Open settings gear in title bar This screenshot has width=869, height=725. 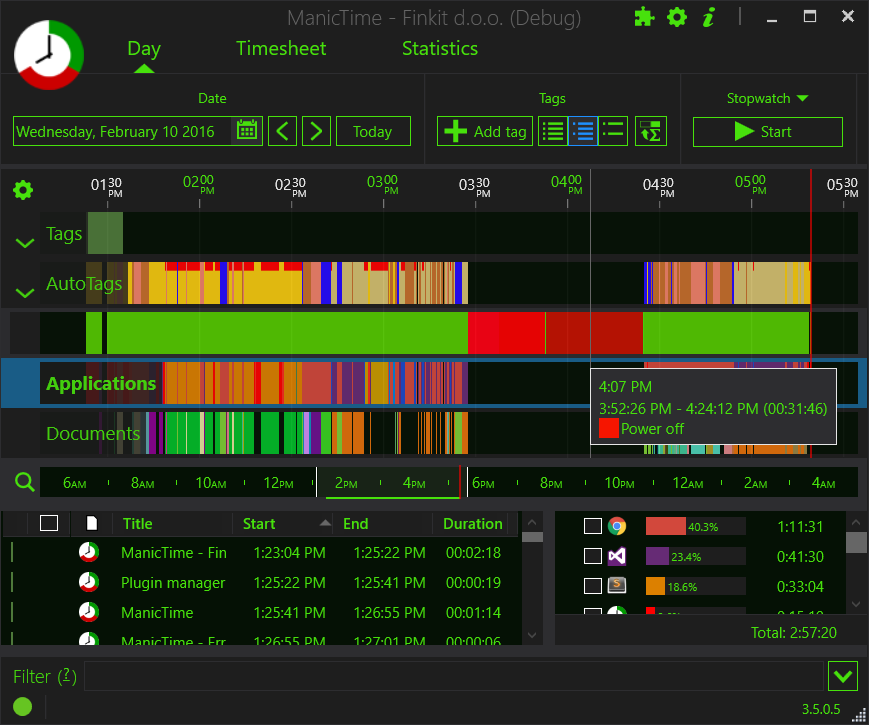677,17
